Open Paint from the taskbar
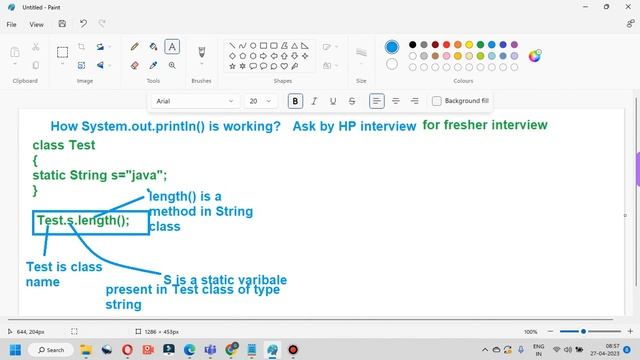The image size is (640, 360). coord(272,350)
